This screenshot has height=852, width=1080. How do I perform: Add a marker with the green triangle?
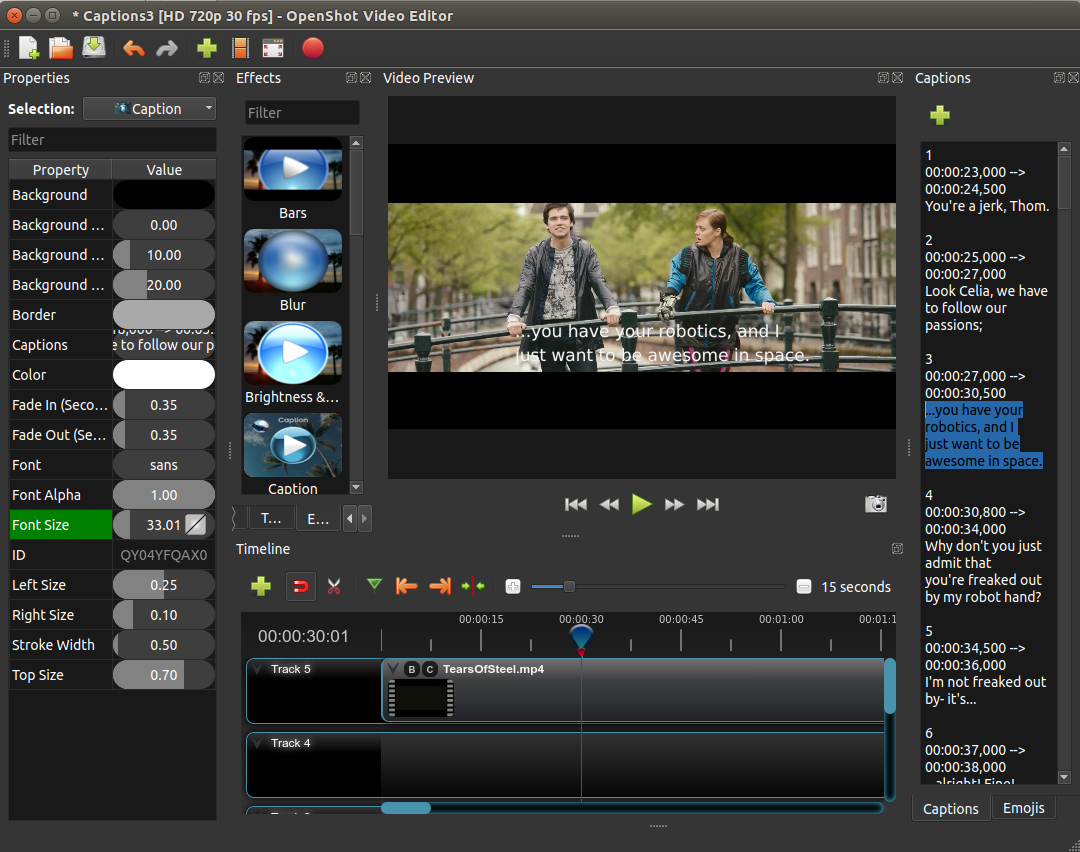click(374, 585)
